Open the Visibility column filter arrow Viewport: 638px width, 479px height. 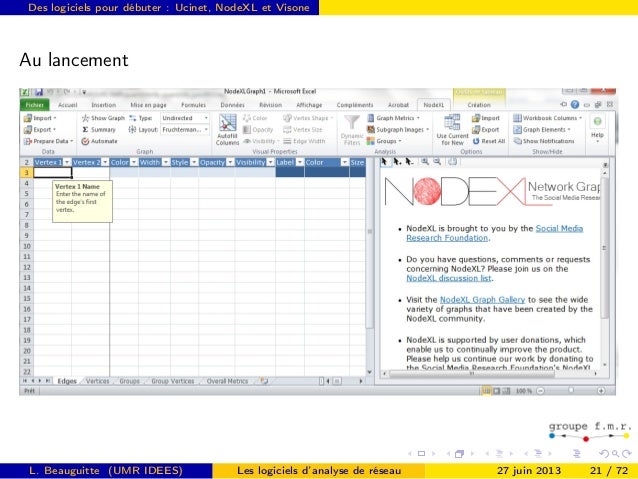271,162
